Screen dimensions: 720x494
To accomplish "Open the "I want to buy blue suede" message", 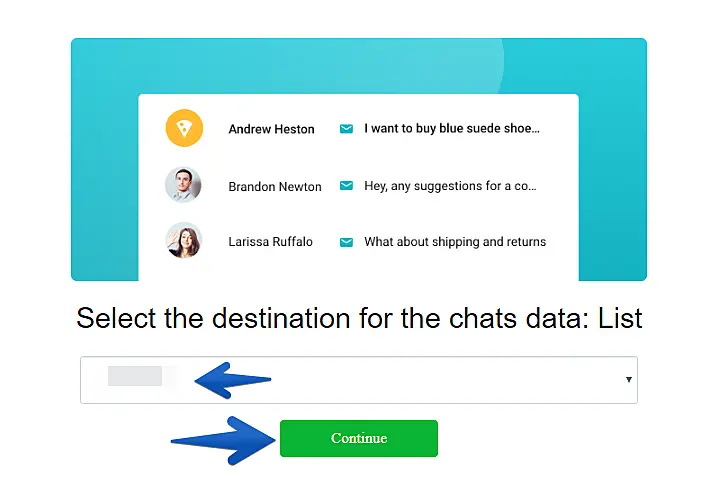I will pos(452,129).
